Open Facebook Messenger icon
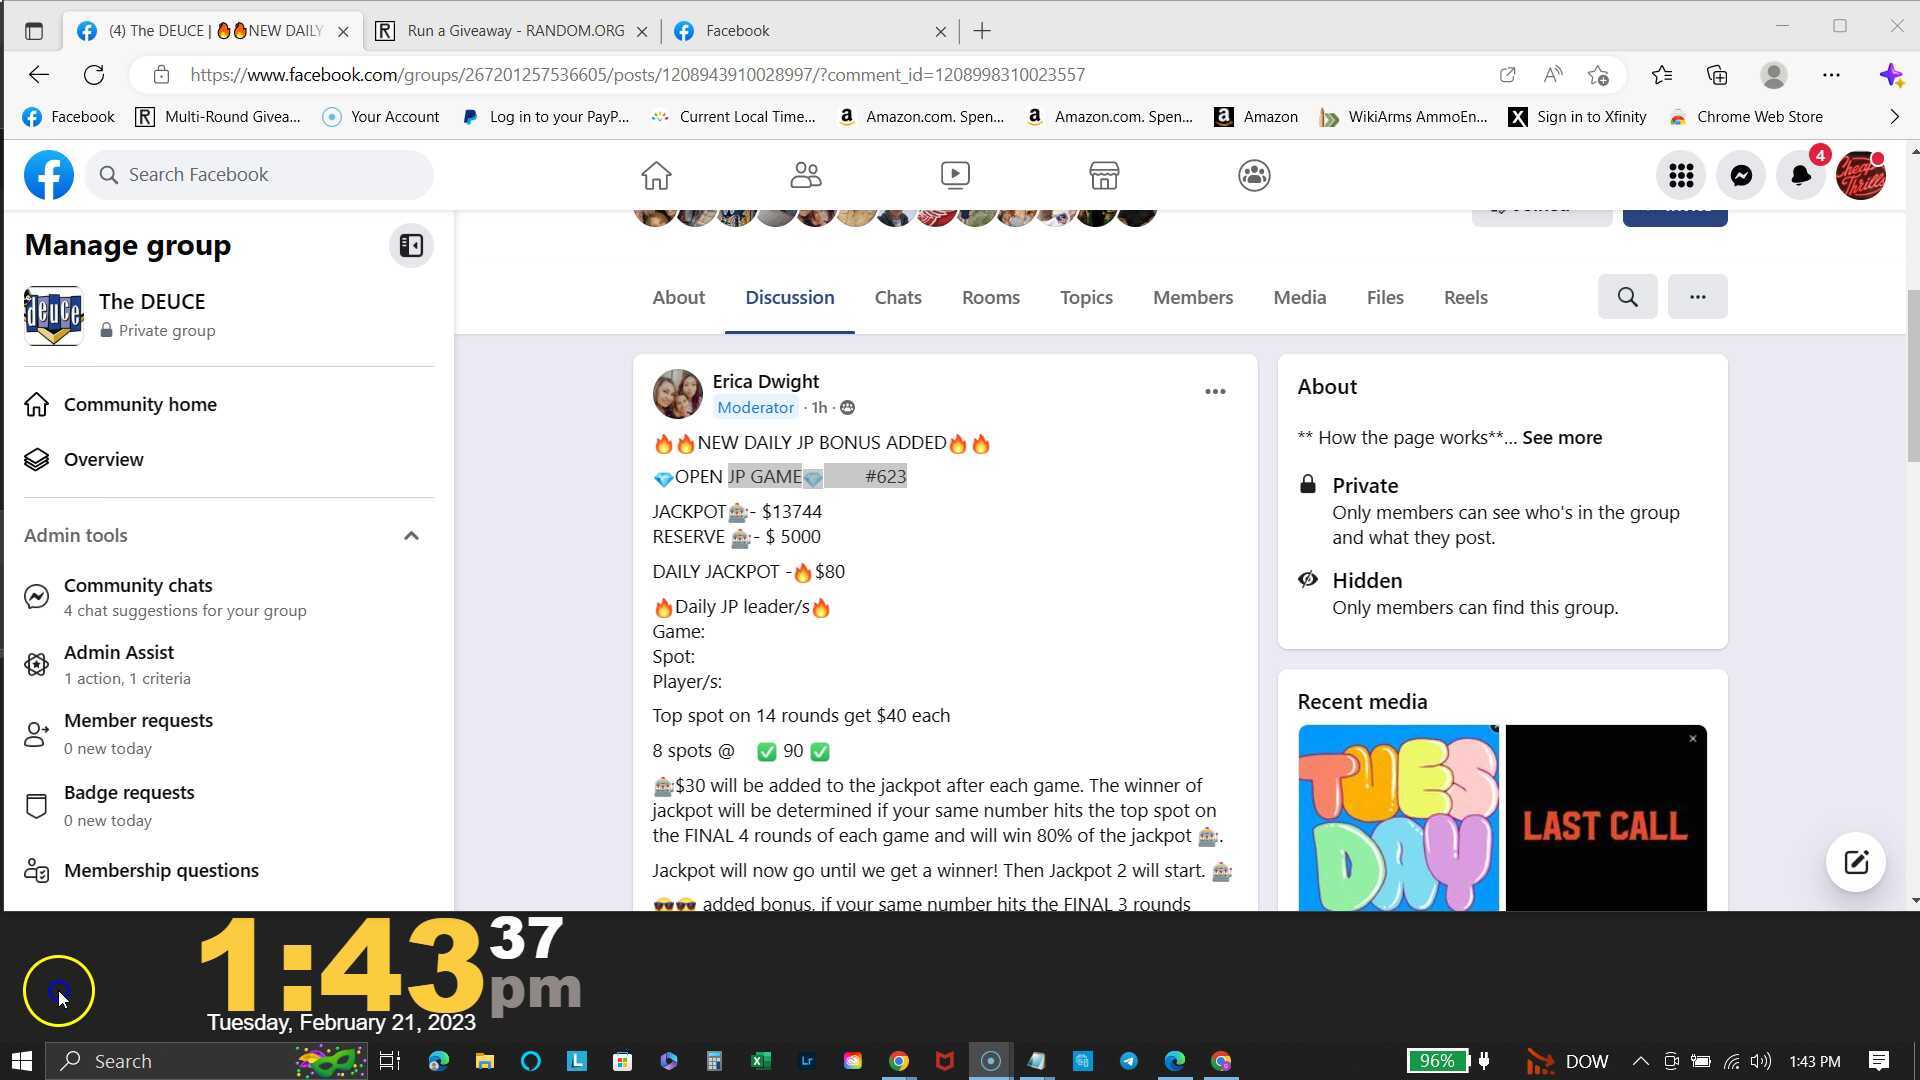This screenshot has width=1920, height=1080. (x=1741, y=176)
